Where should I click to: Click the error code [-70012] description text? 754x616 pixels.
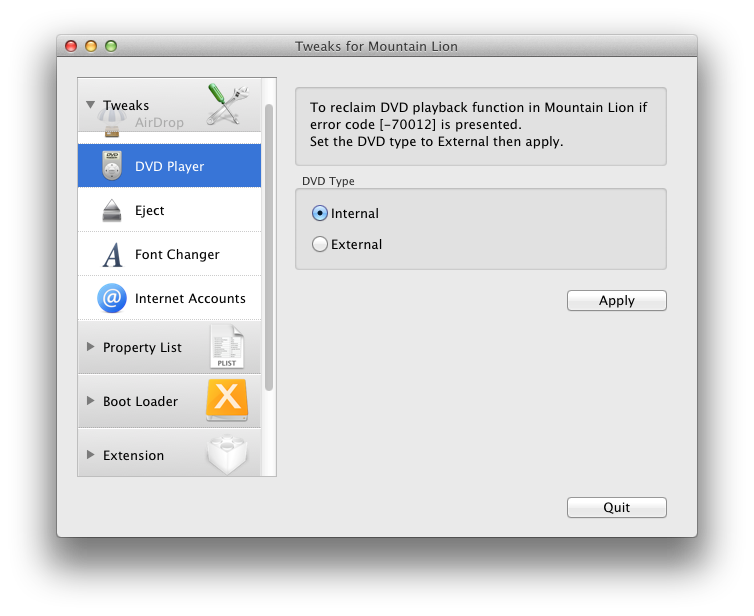[x=478, y=124]
